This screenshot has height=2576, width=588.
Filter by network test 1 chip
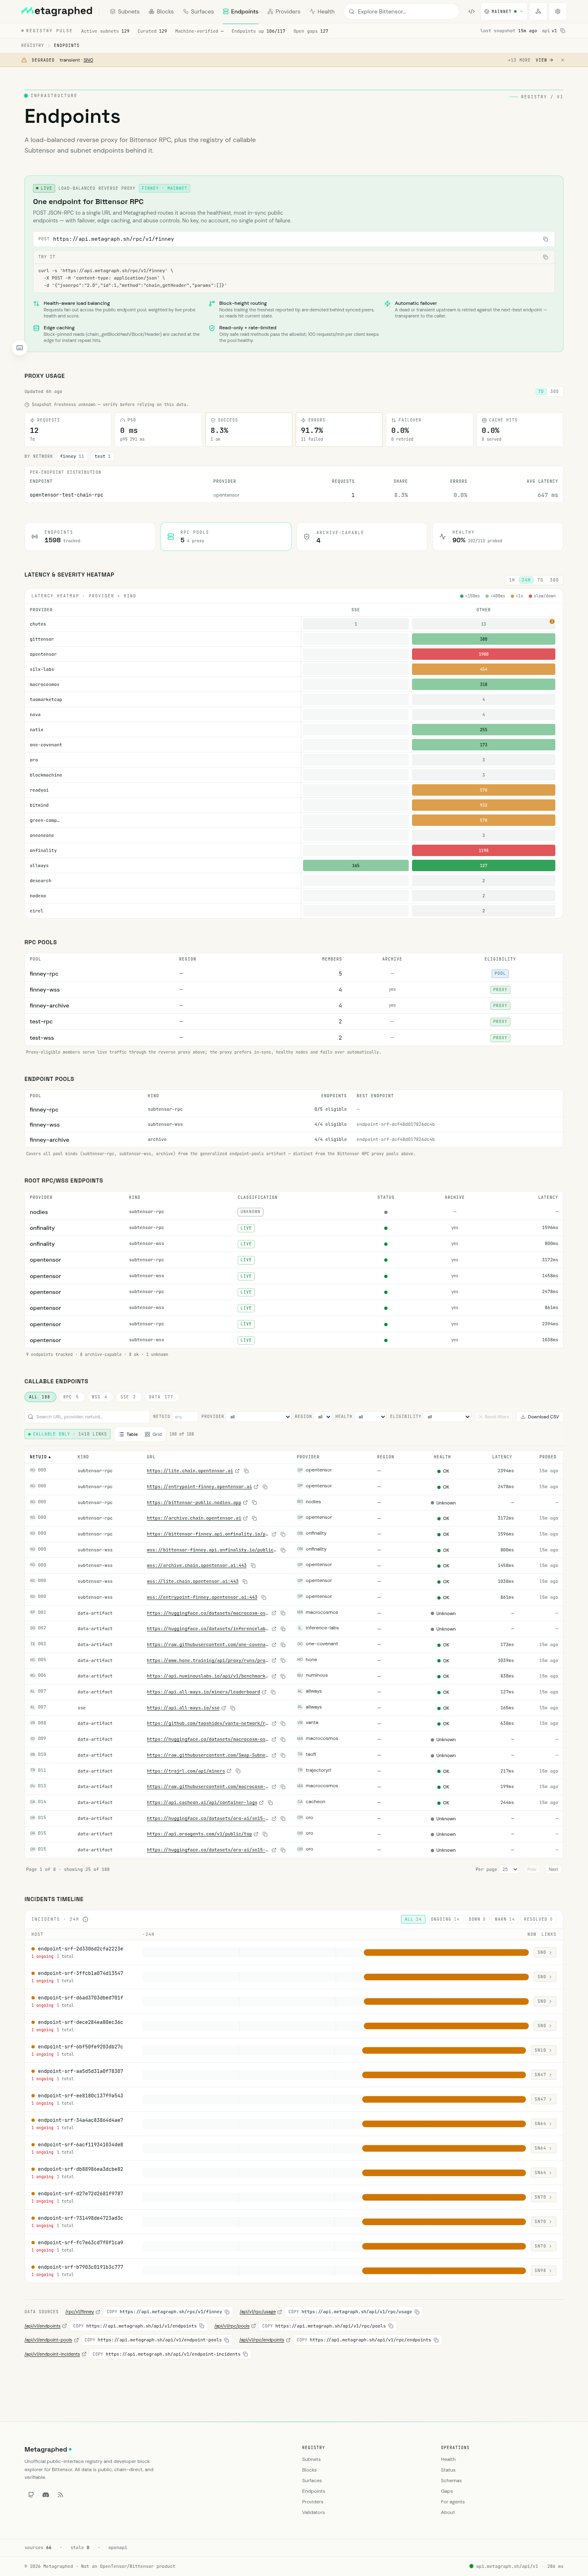pyautogui.click(x=102, y=456)
